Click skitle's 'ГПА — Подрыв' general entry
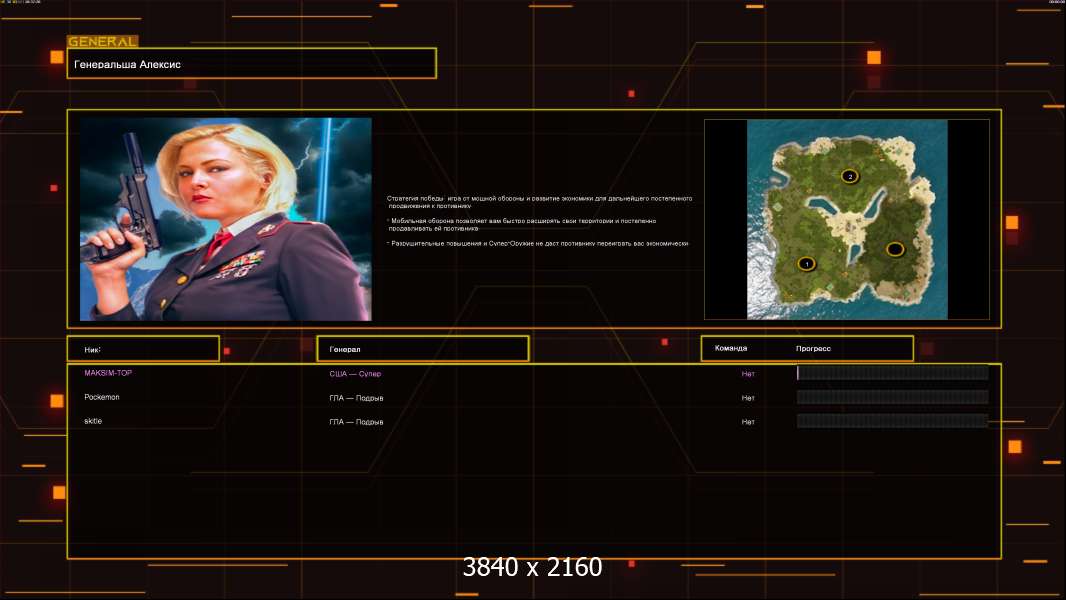This screenshot has width=1066, height=600. pyautogui.click(x=356, y=422)
